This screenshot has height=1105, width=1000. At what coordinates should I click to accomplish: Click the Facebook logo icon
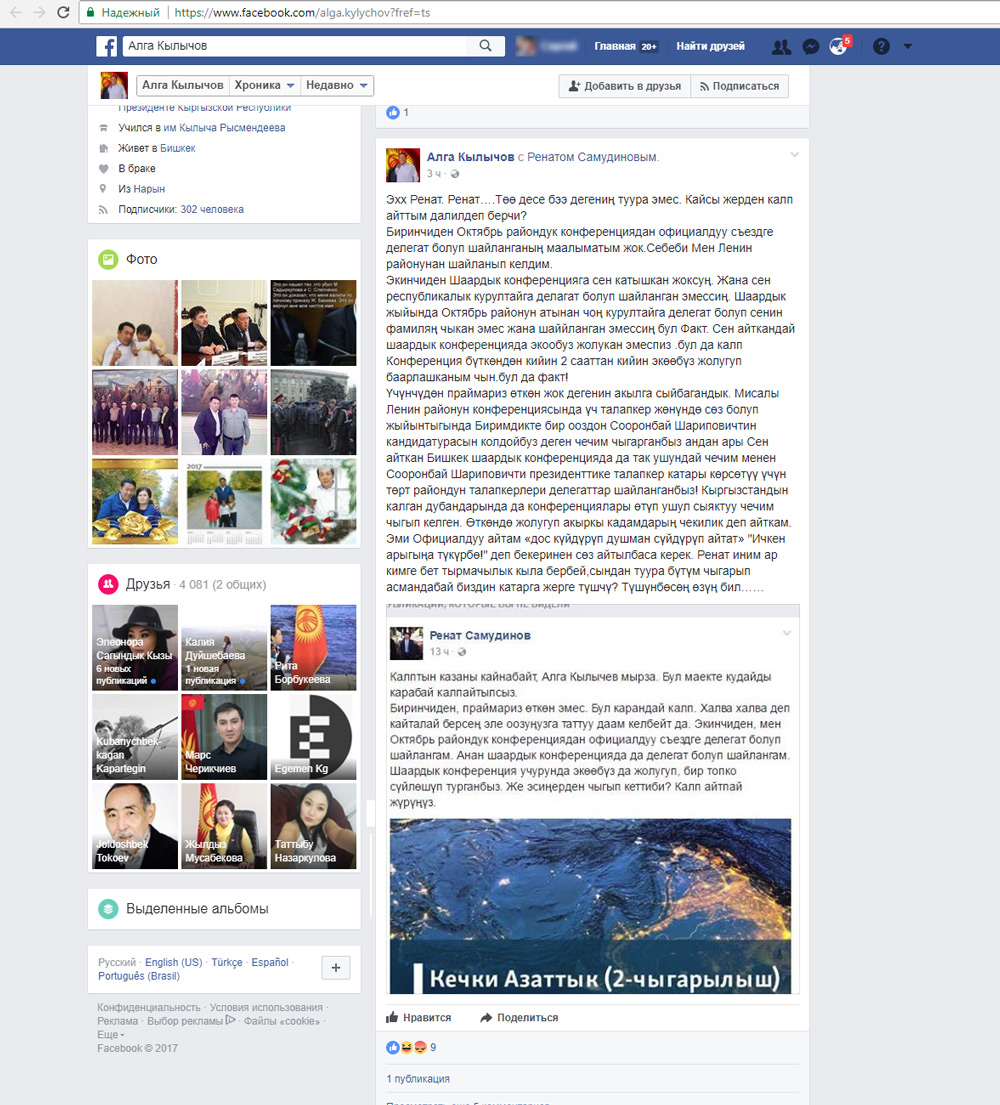(x=107, y=46)
